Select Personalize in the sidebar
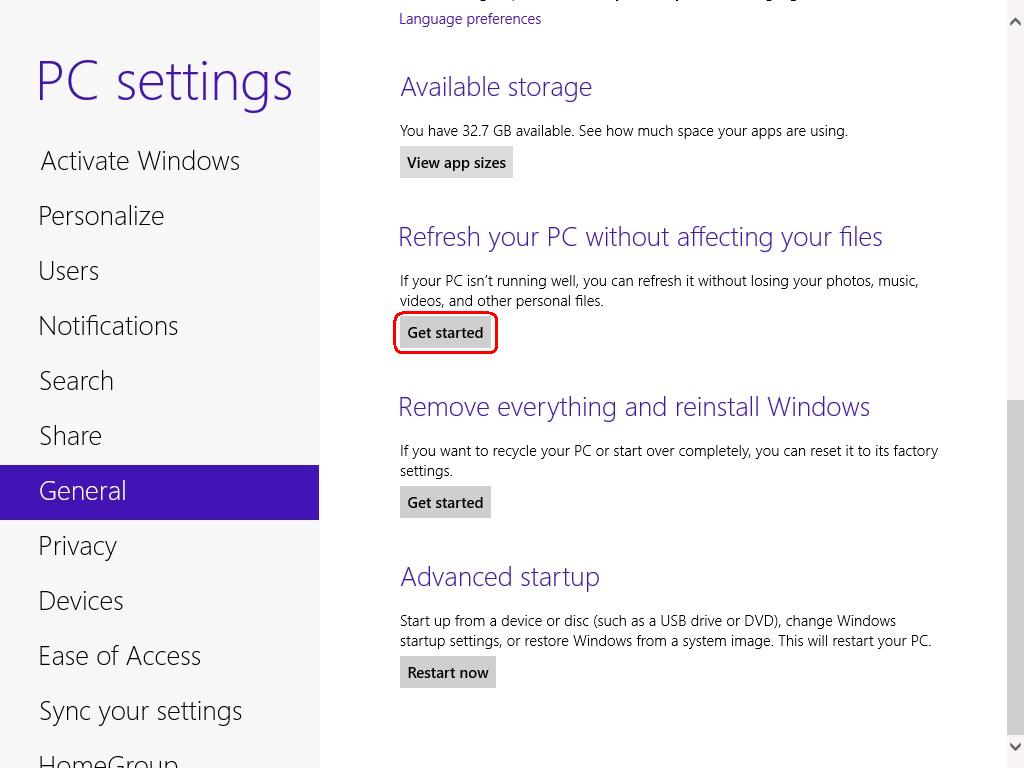The height and width of the screenshot is (768, 1024). tap(101, 216)
